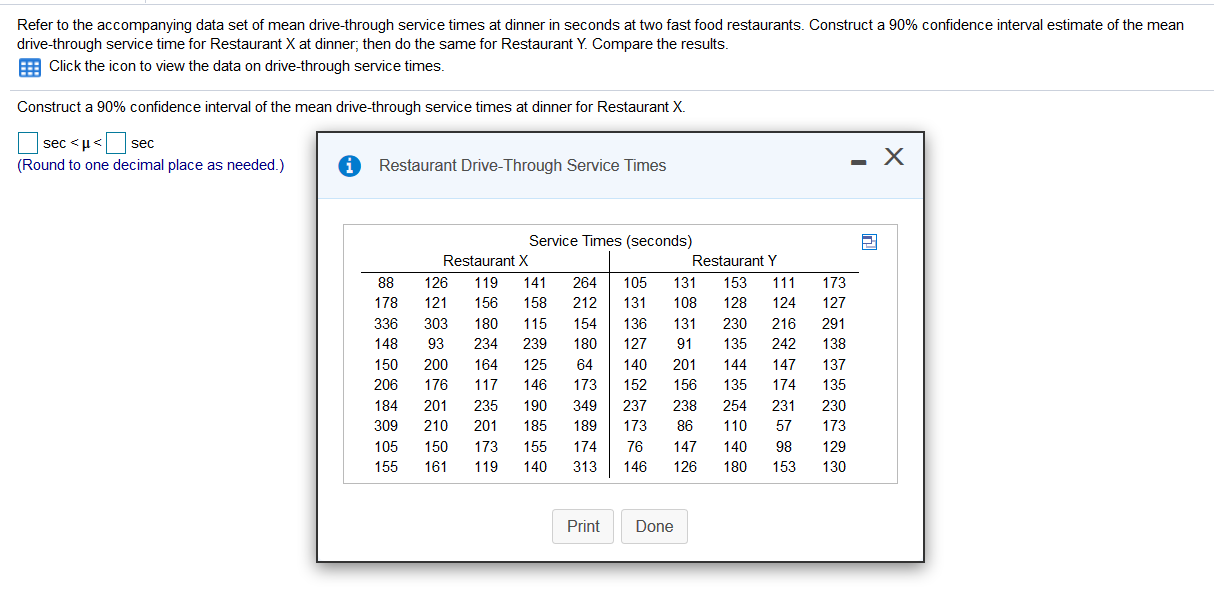Click cell 144 in Restaurant Y
Viewport: 1214px width, 594px height.
735,365
